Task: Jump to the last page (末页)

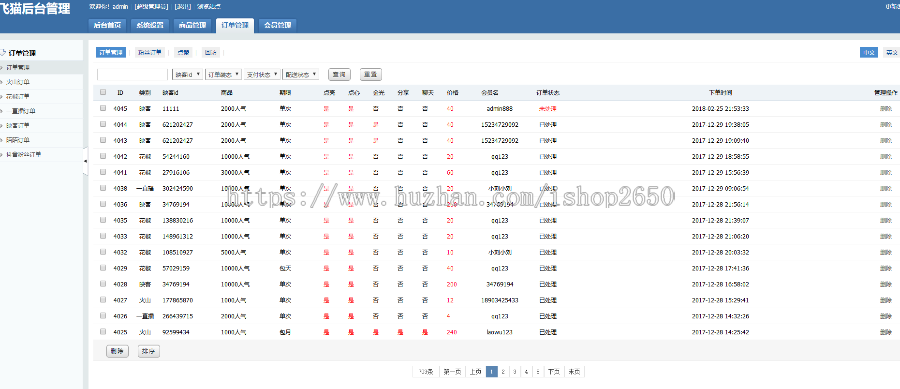Action: point(575,372)
